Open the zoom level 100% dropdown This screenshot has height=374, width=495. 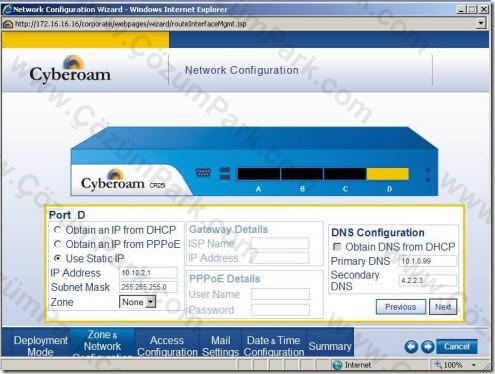(x=474, y=365)
